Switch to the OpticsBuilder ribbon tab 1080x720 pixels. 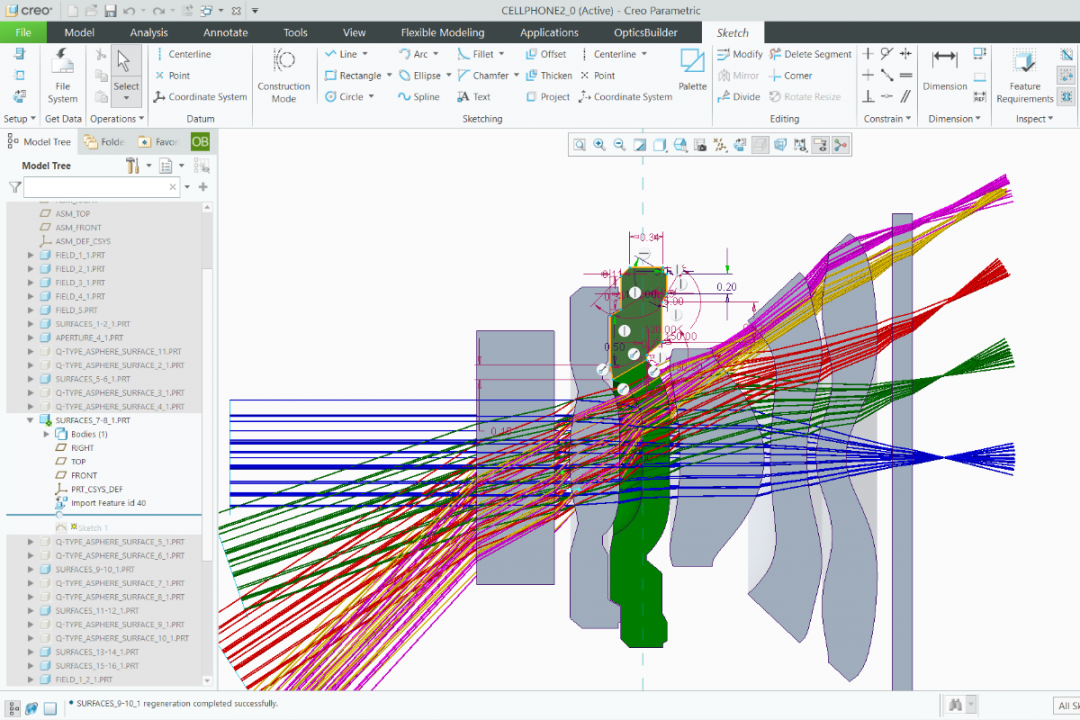645,32
